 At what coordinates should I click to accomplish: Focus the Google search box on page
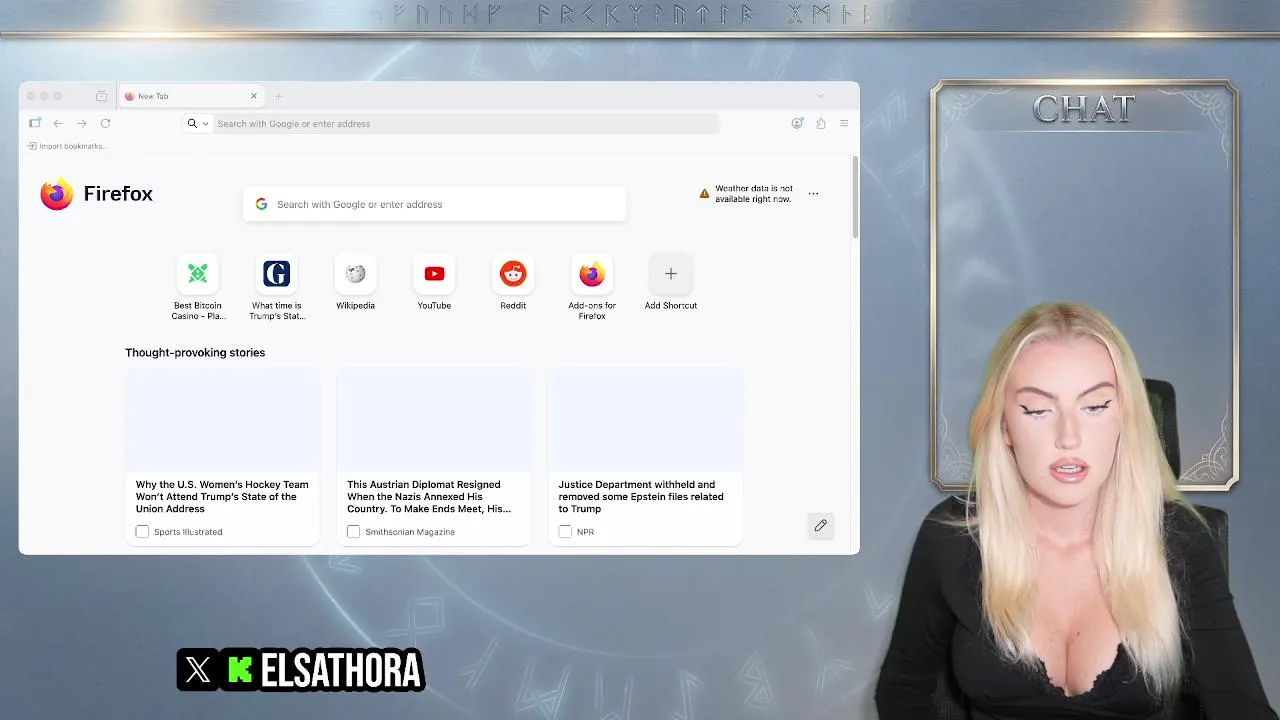(x=434, y=204)
